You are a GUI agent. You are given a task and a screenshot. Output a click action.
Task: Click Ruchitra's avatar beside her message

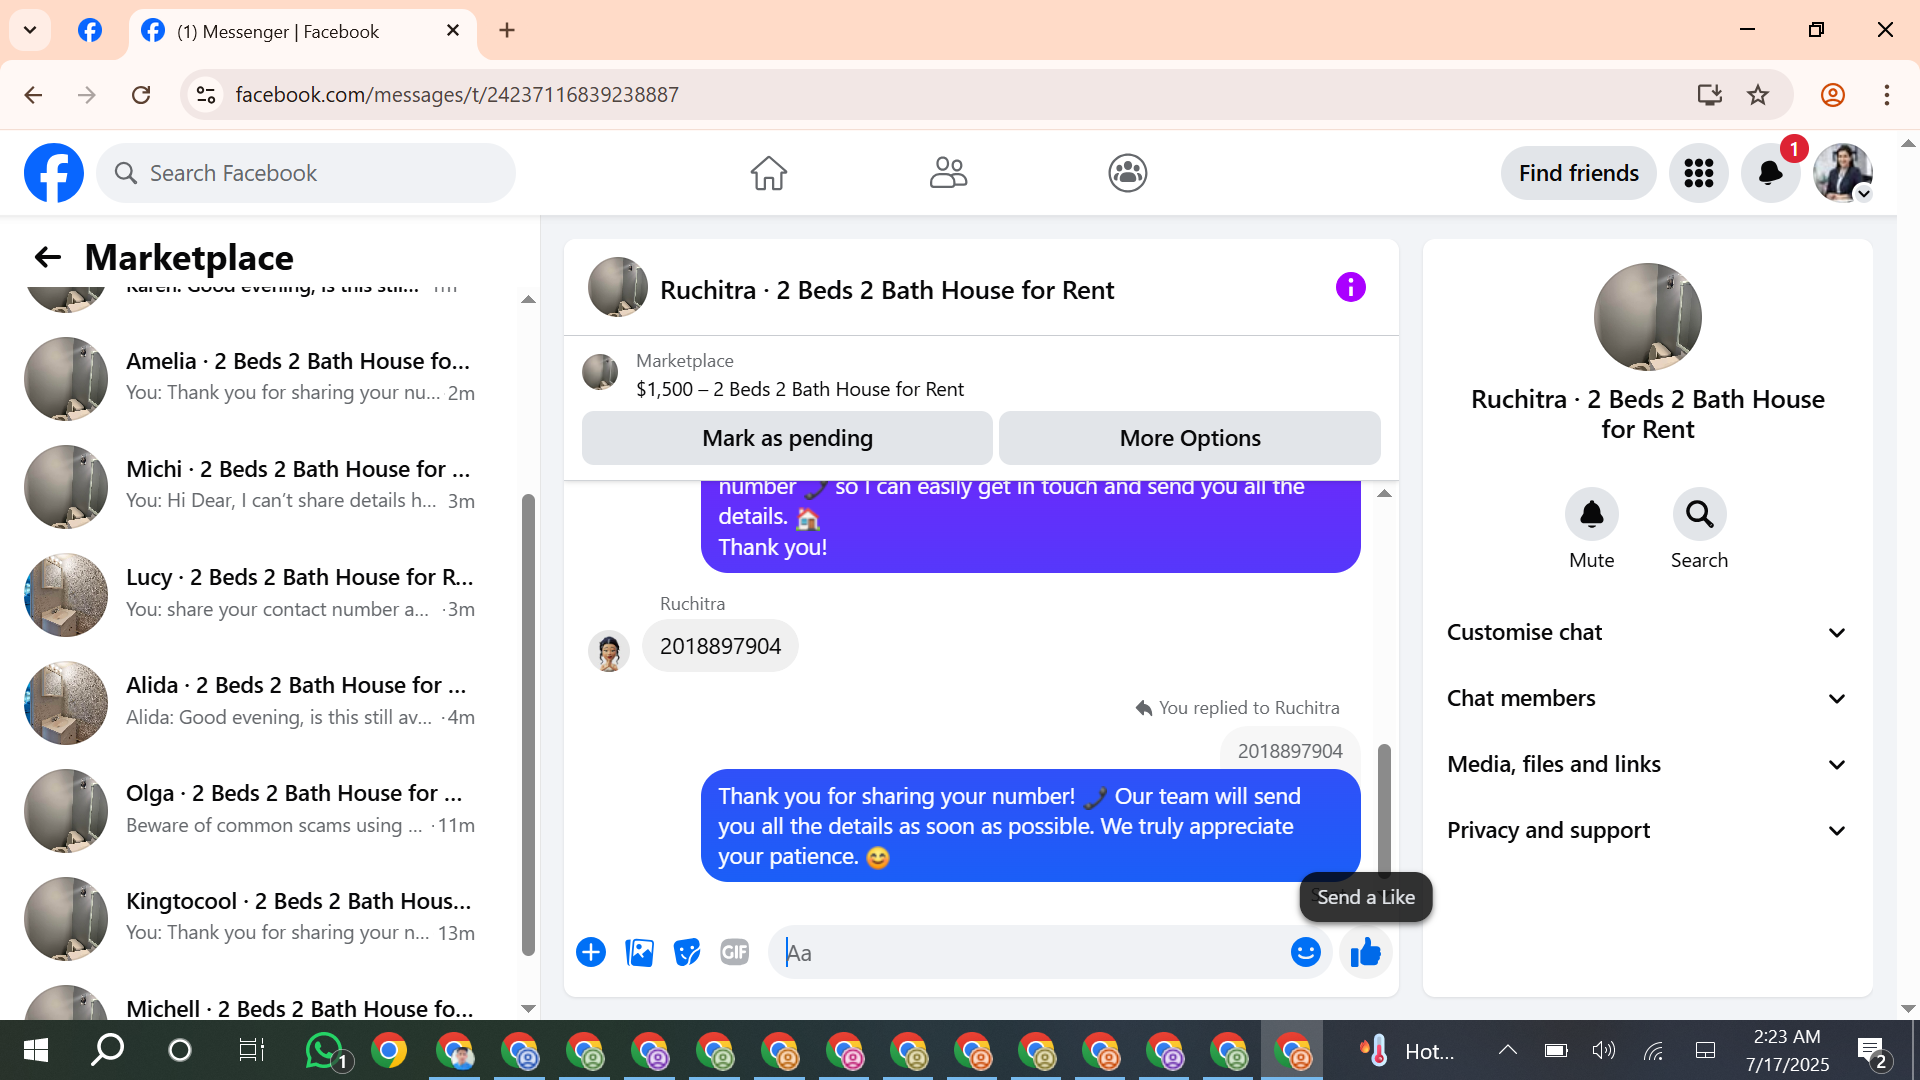point(608,651)
